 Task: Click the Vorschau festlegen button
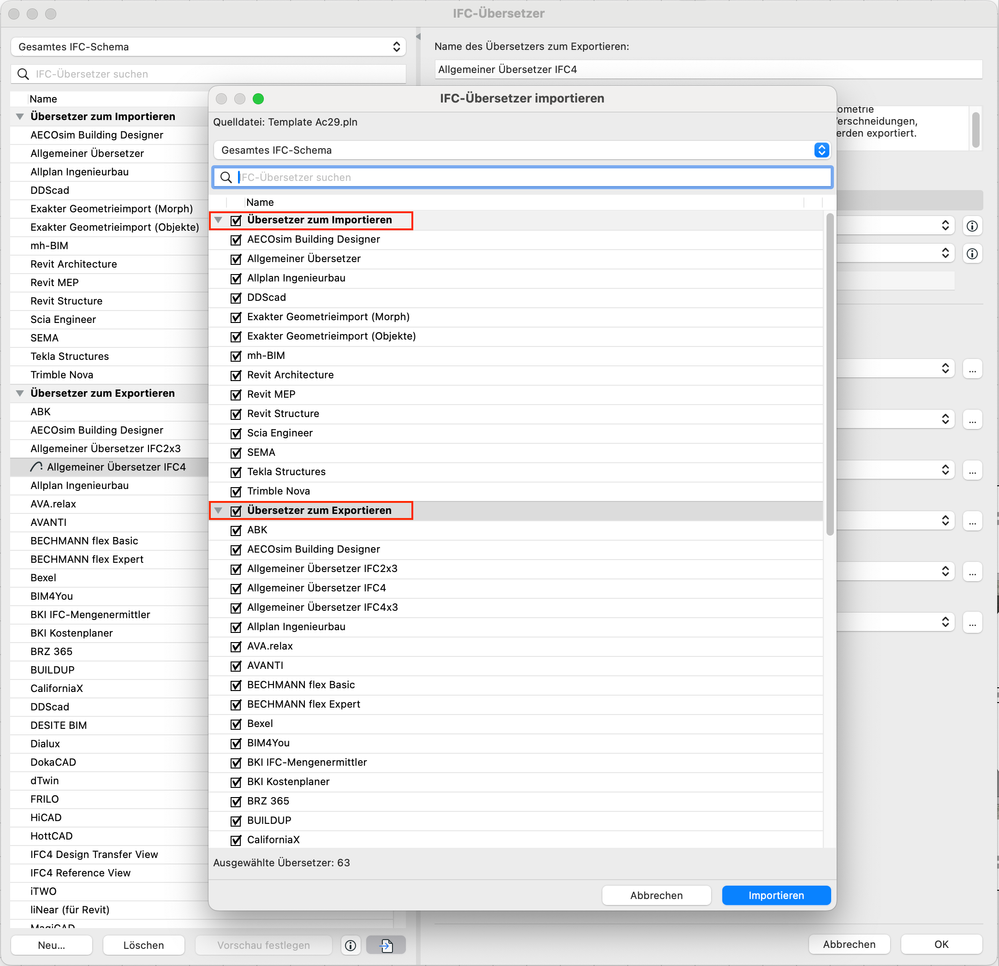click(x=264, y=945)
